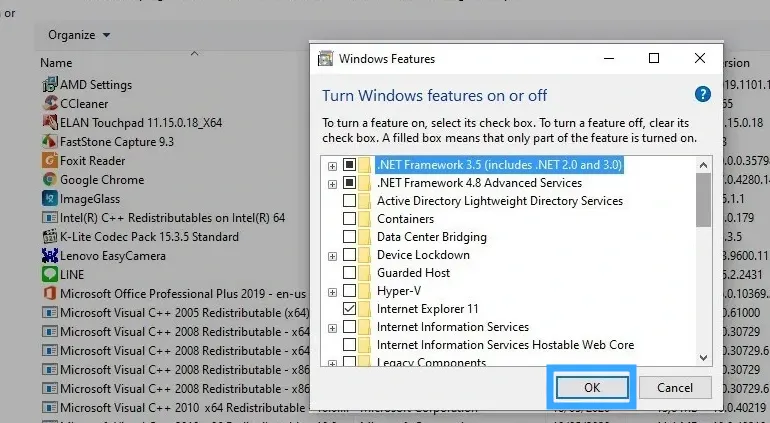This screenshot has width=770, height=423.
Task: Click scrollbar up arrow in features list
Action: click(x=703, y=165)
